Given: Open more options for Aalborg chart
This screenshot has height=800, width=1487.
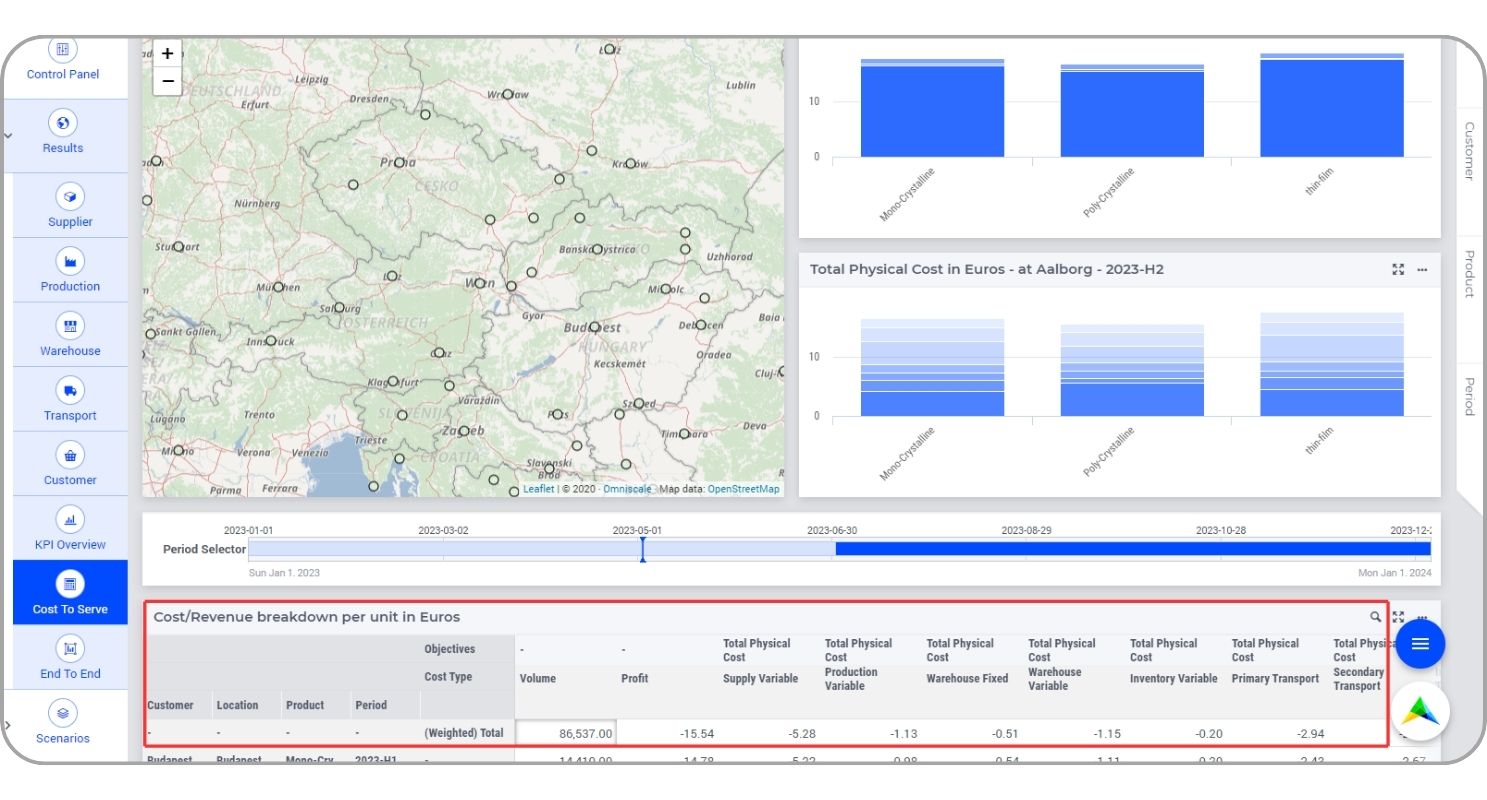Looking at the screenshot, I should pos(1422,269).
